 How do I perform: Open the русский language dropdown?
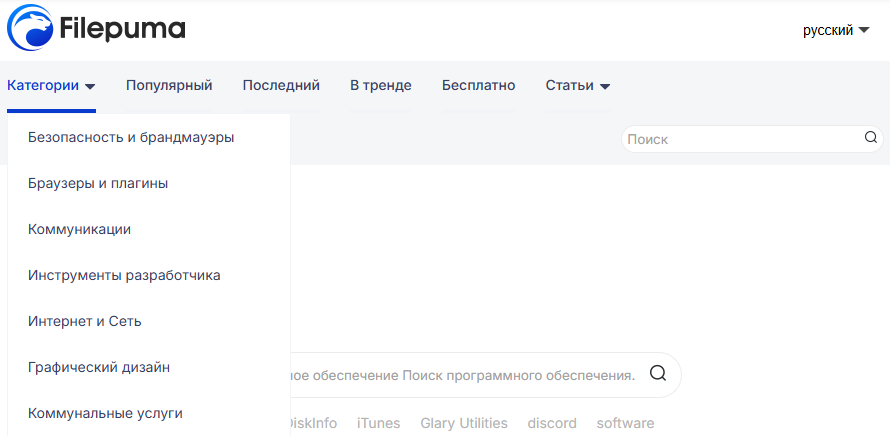point(836,30)
